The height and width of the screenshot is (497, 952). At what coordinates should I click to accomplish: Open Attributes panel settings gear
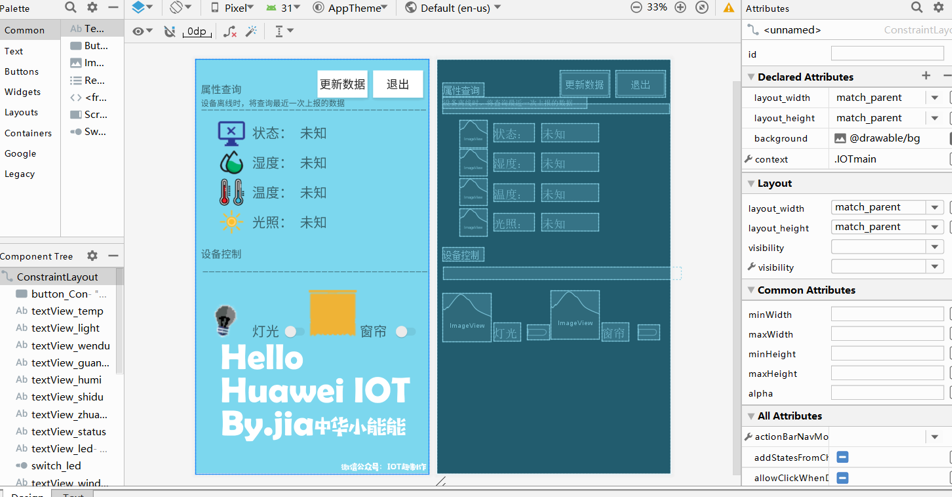pyautogui.click(x=939, y=7)
